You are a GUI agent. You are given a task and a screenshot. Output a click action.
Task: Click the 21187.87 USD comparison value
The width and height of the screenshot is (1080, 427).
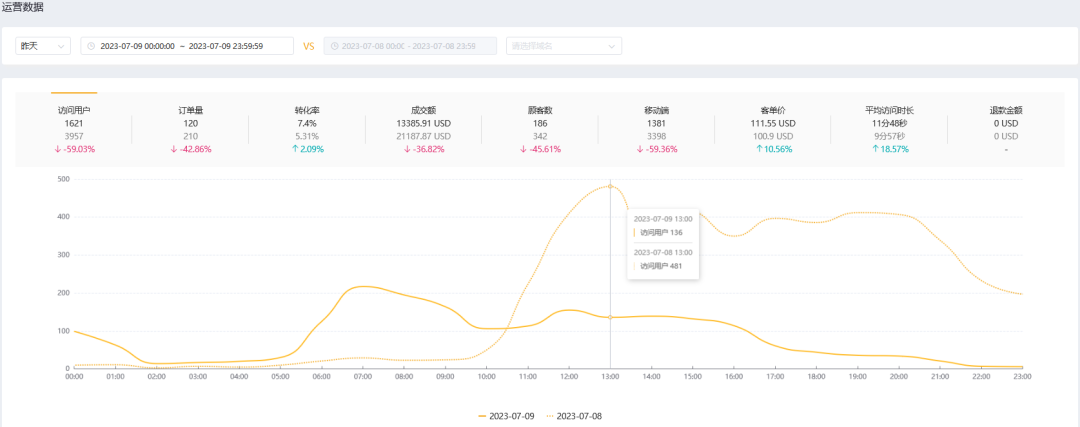coord(424,136)
